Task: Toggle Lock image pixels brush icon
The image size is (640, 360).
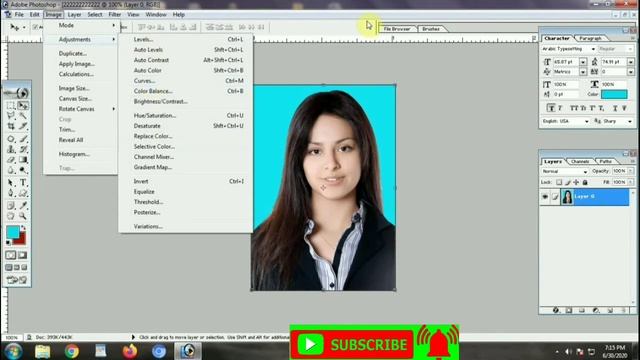Action: (567, 182)
